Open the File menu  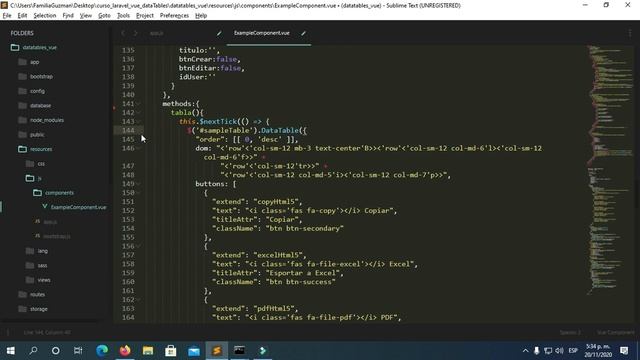click(7, 16)
